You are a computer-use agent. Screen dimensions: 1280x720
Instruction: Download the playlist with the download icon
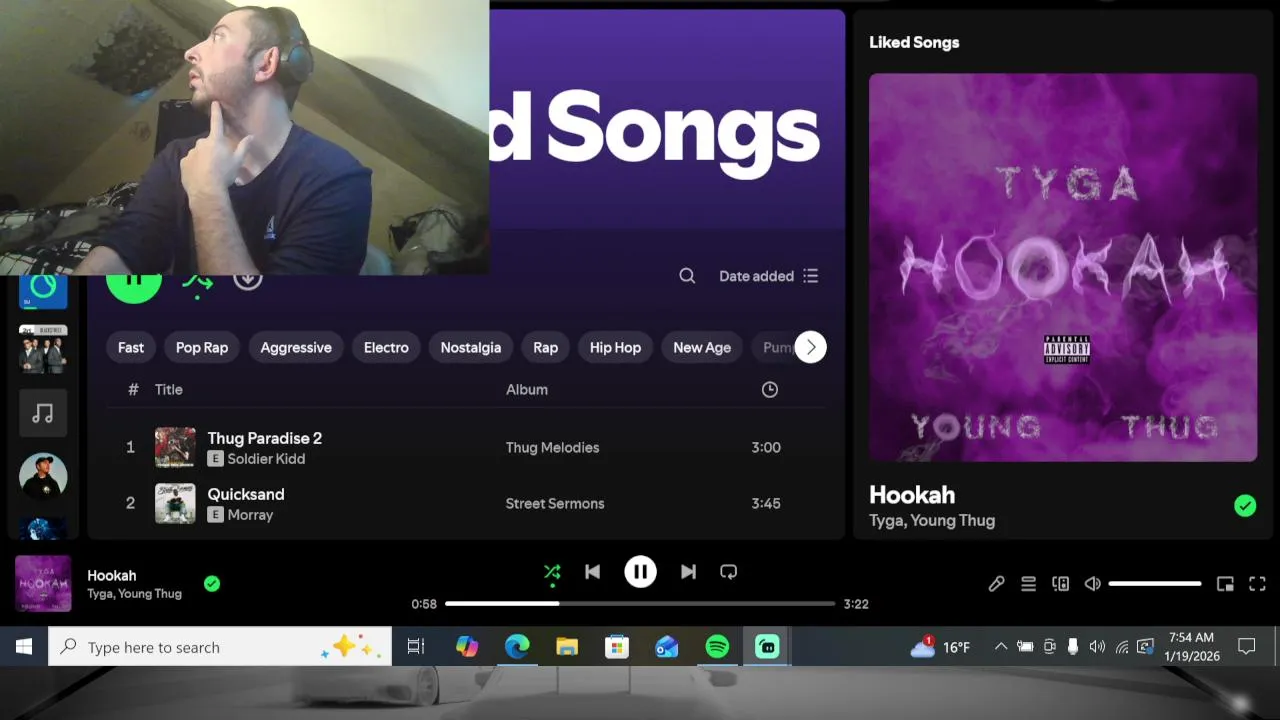pyautogui.click(x=248, y=281)
